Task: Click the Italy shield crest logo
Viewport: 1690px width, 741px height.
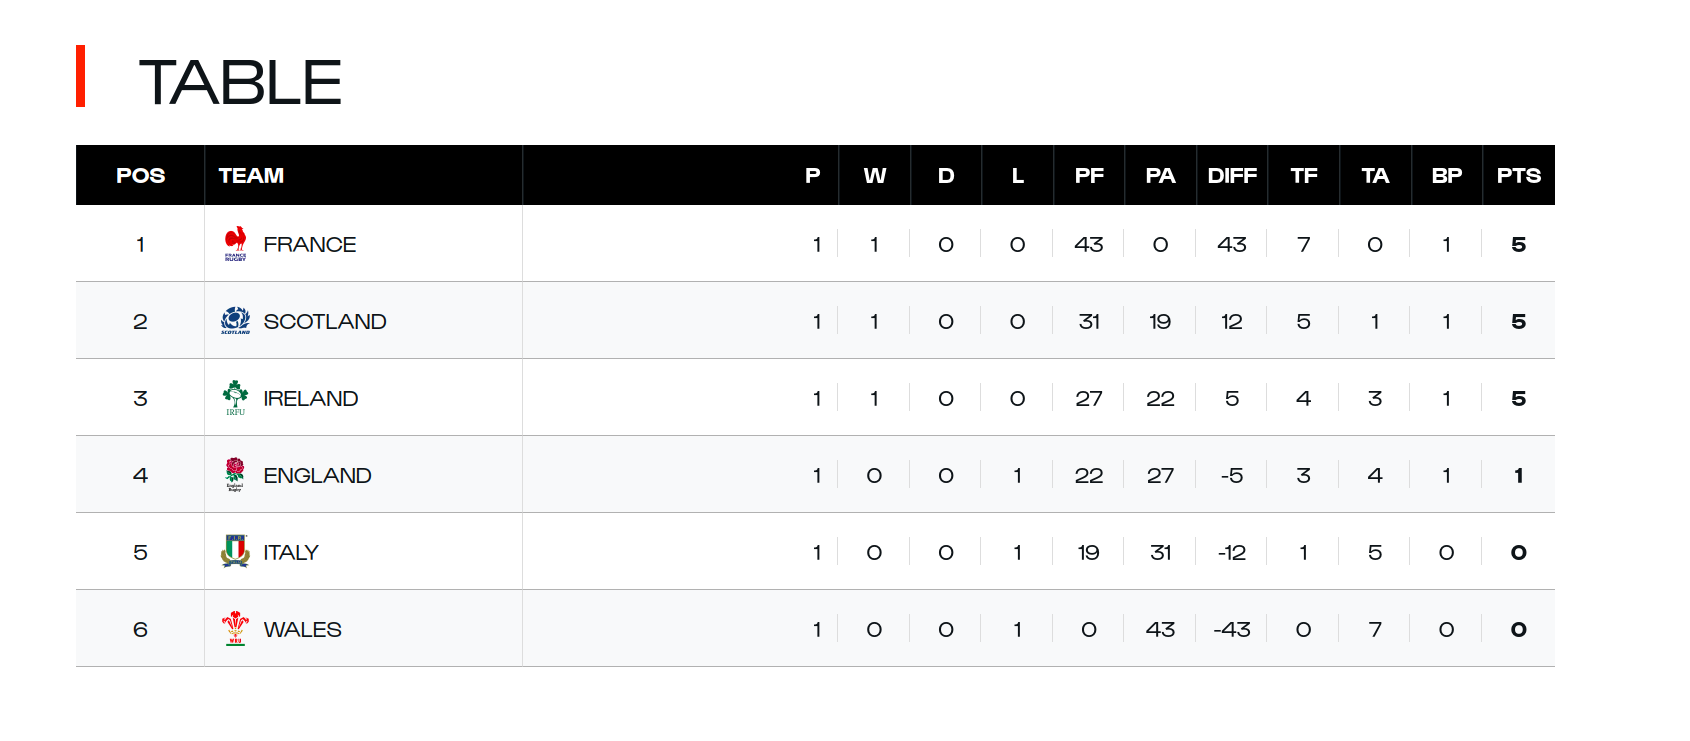Action: [235, 552]
